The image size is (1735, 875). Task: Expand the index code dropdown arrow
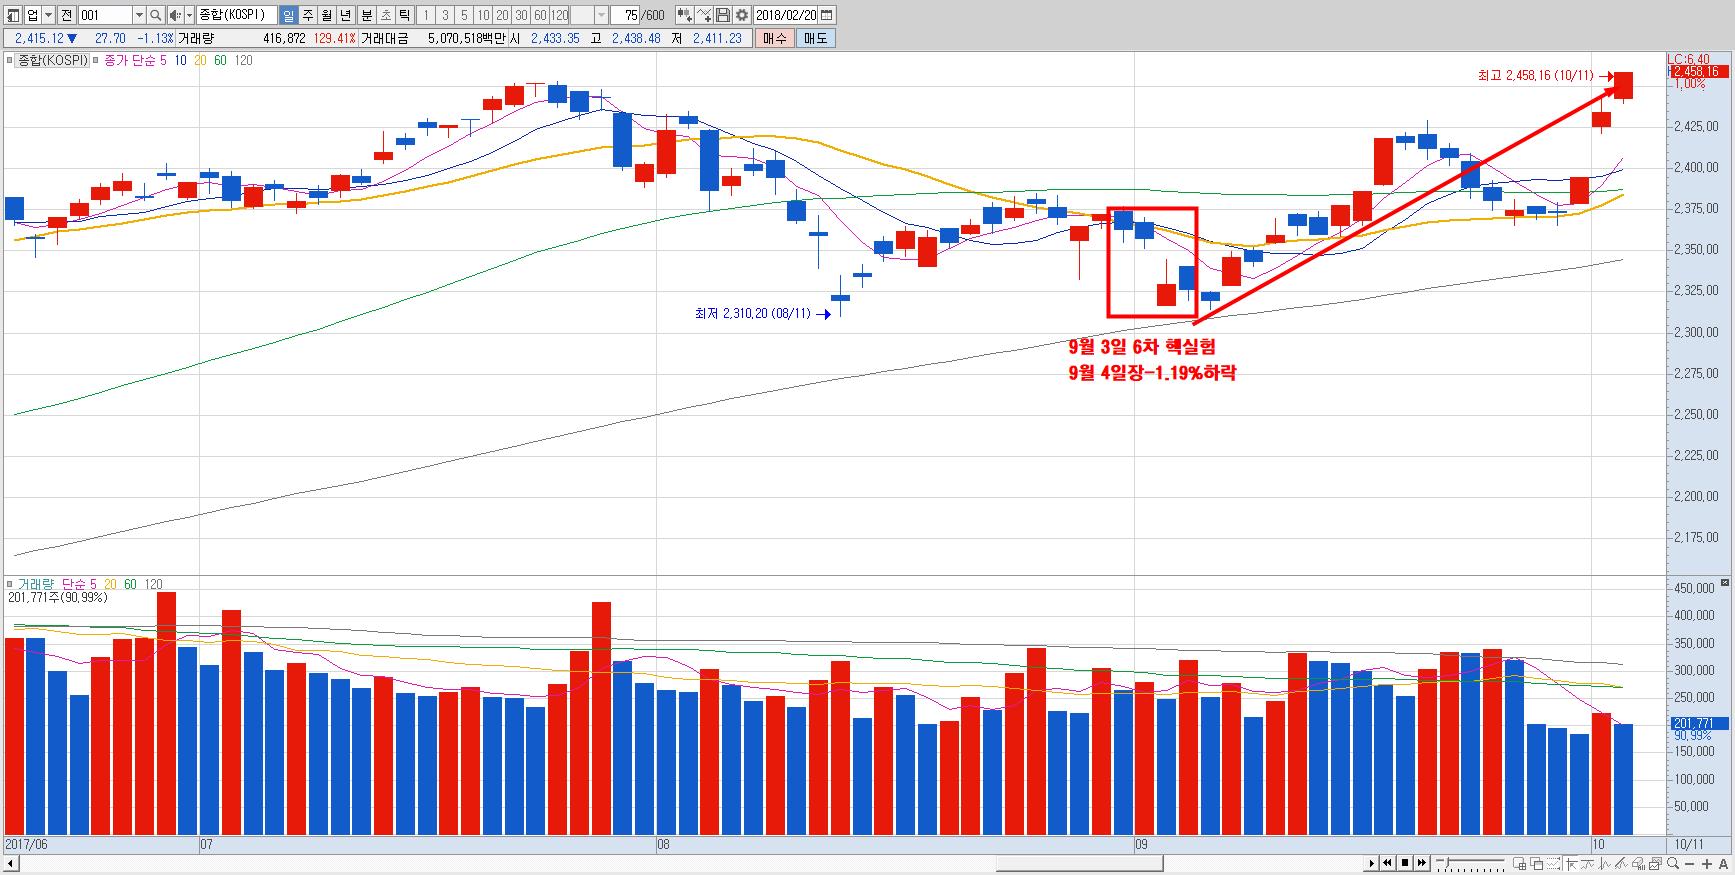click(x=139, y=15)
